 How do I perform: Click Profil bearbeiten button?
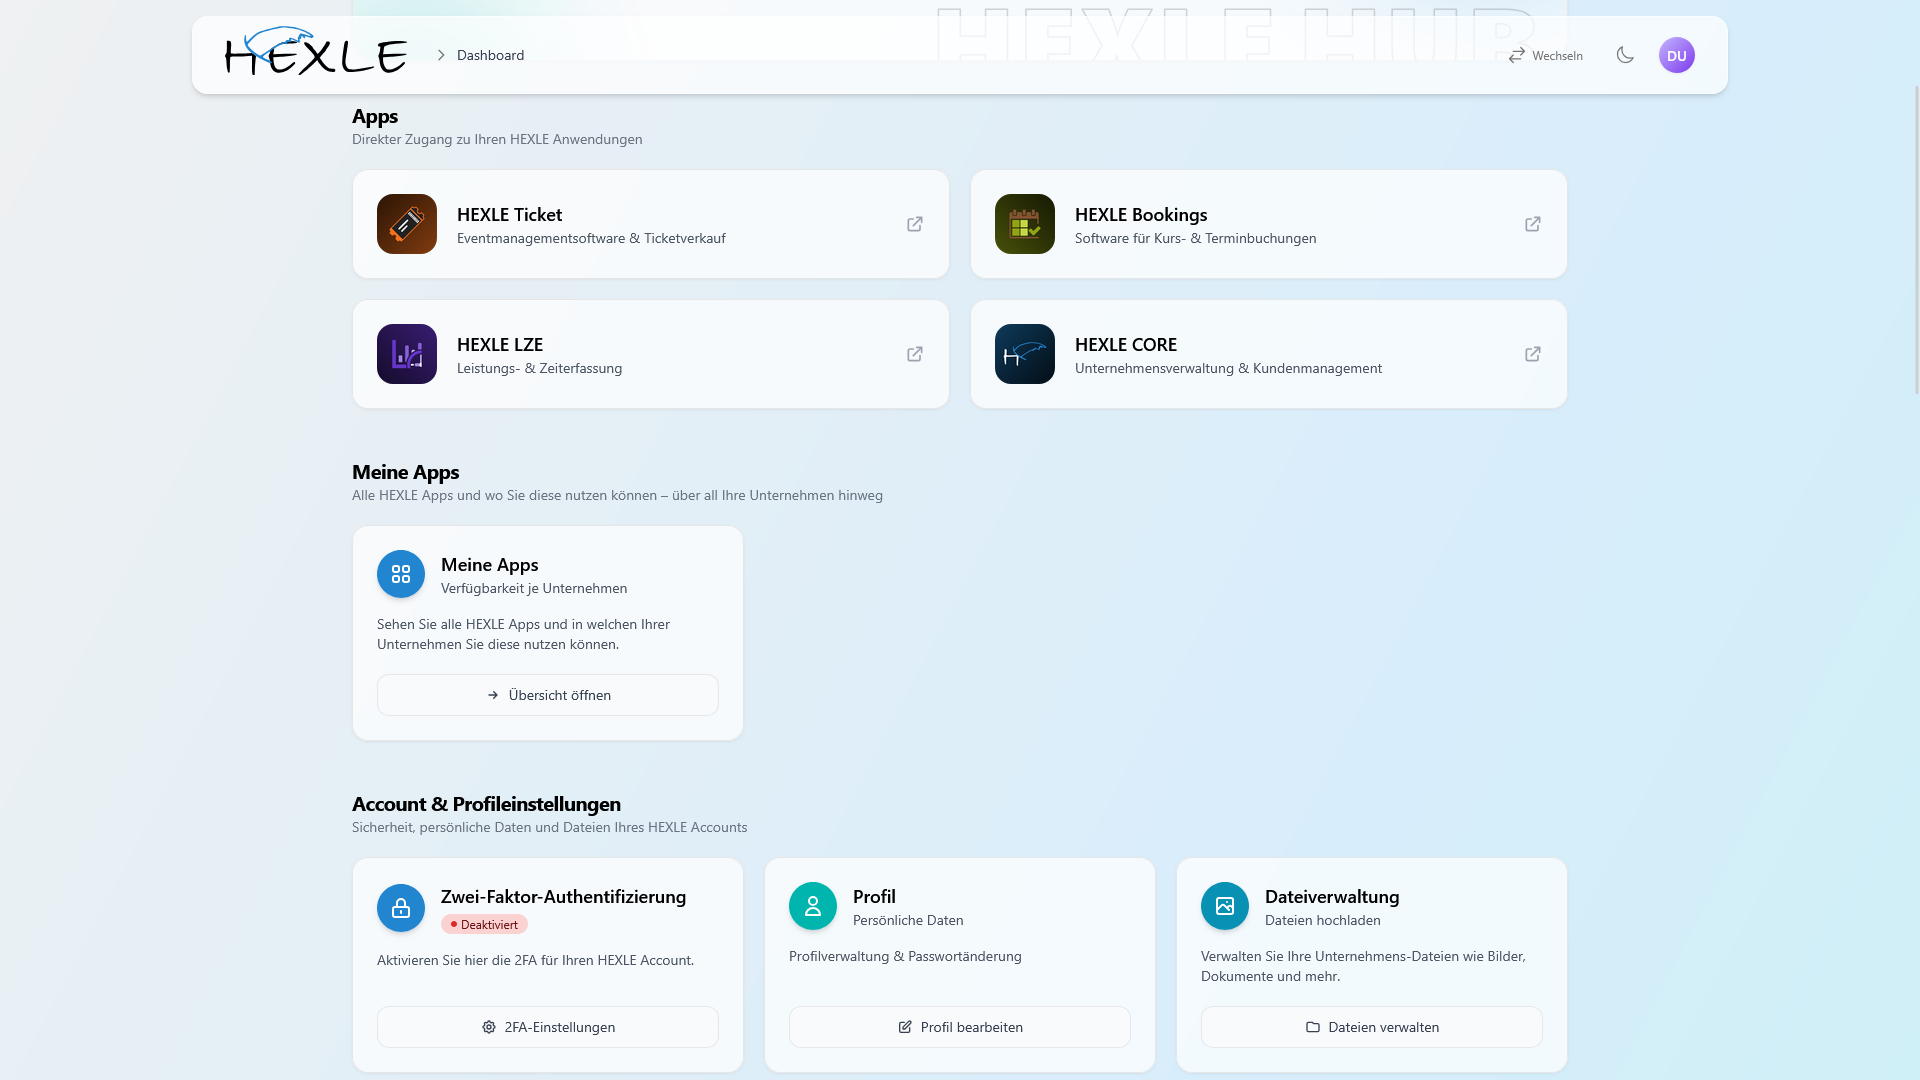pos(960,1027)
